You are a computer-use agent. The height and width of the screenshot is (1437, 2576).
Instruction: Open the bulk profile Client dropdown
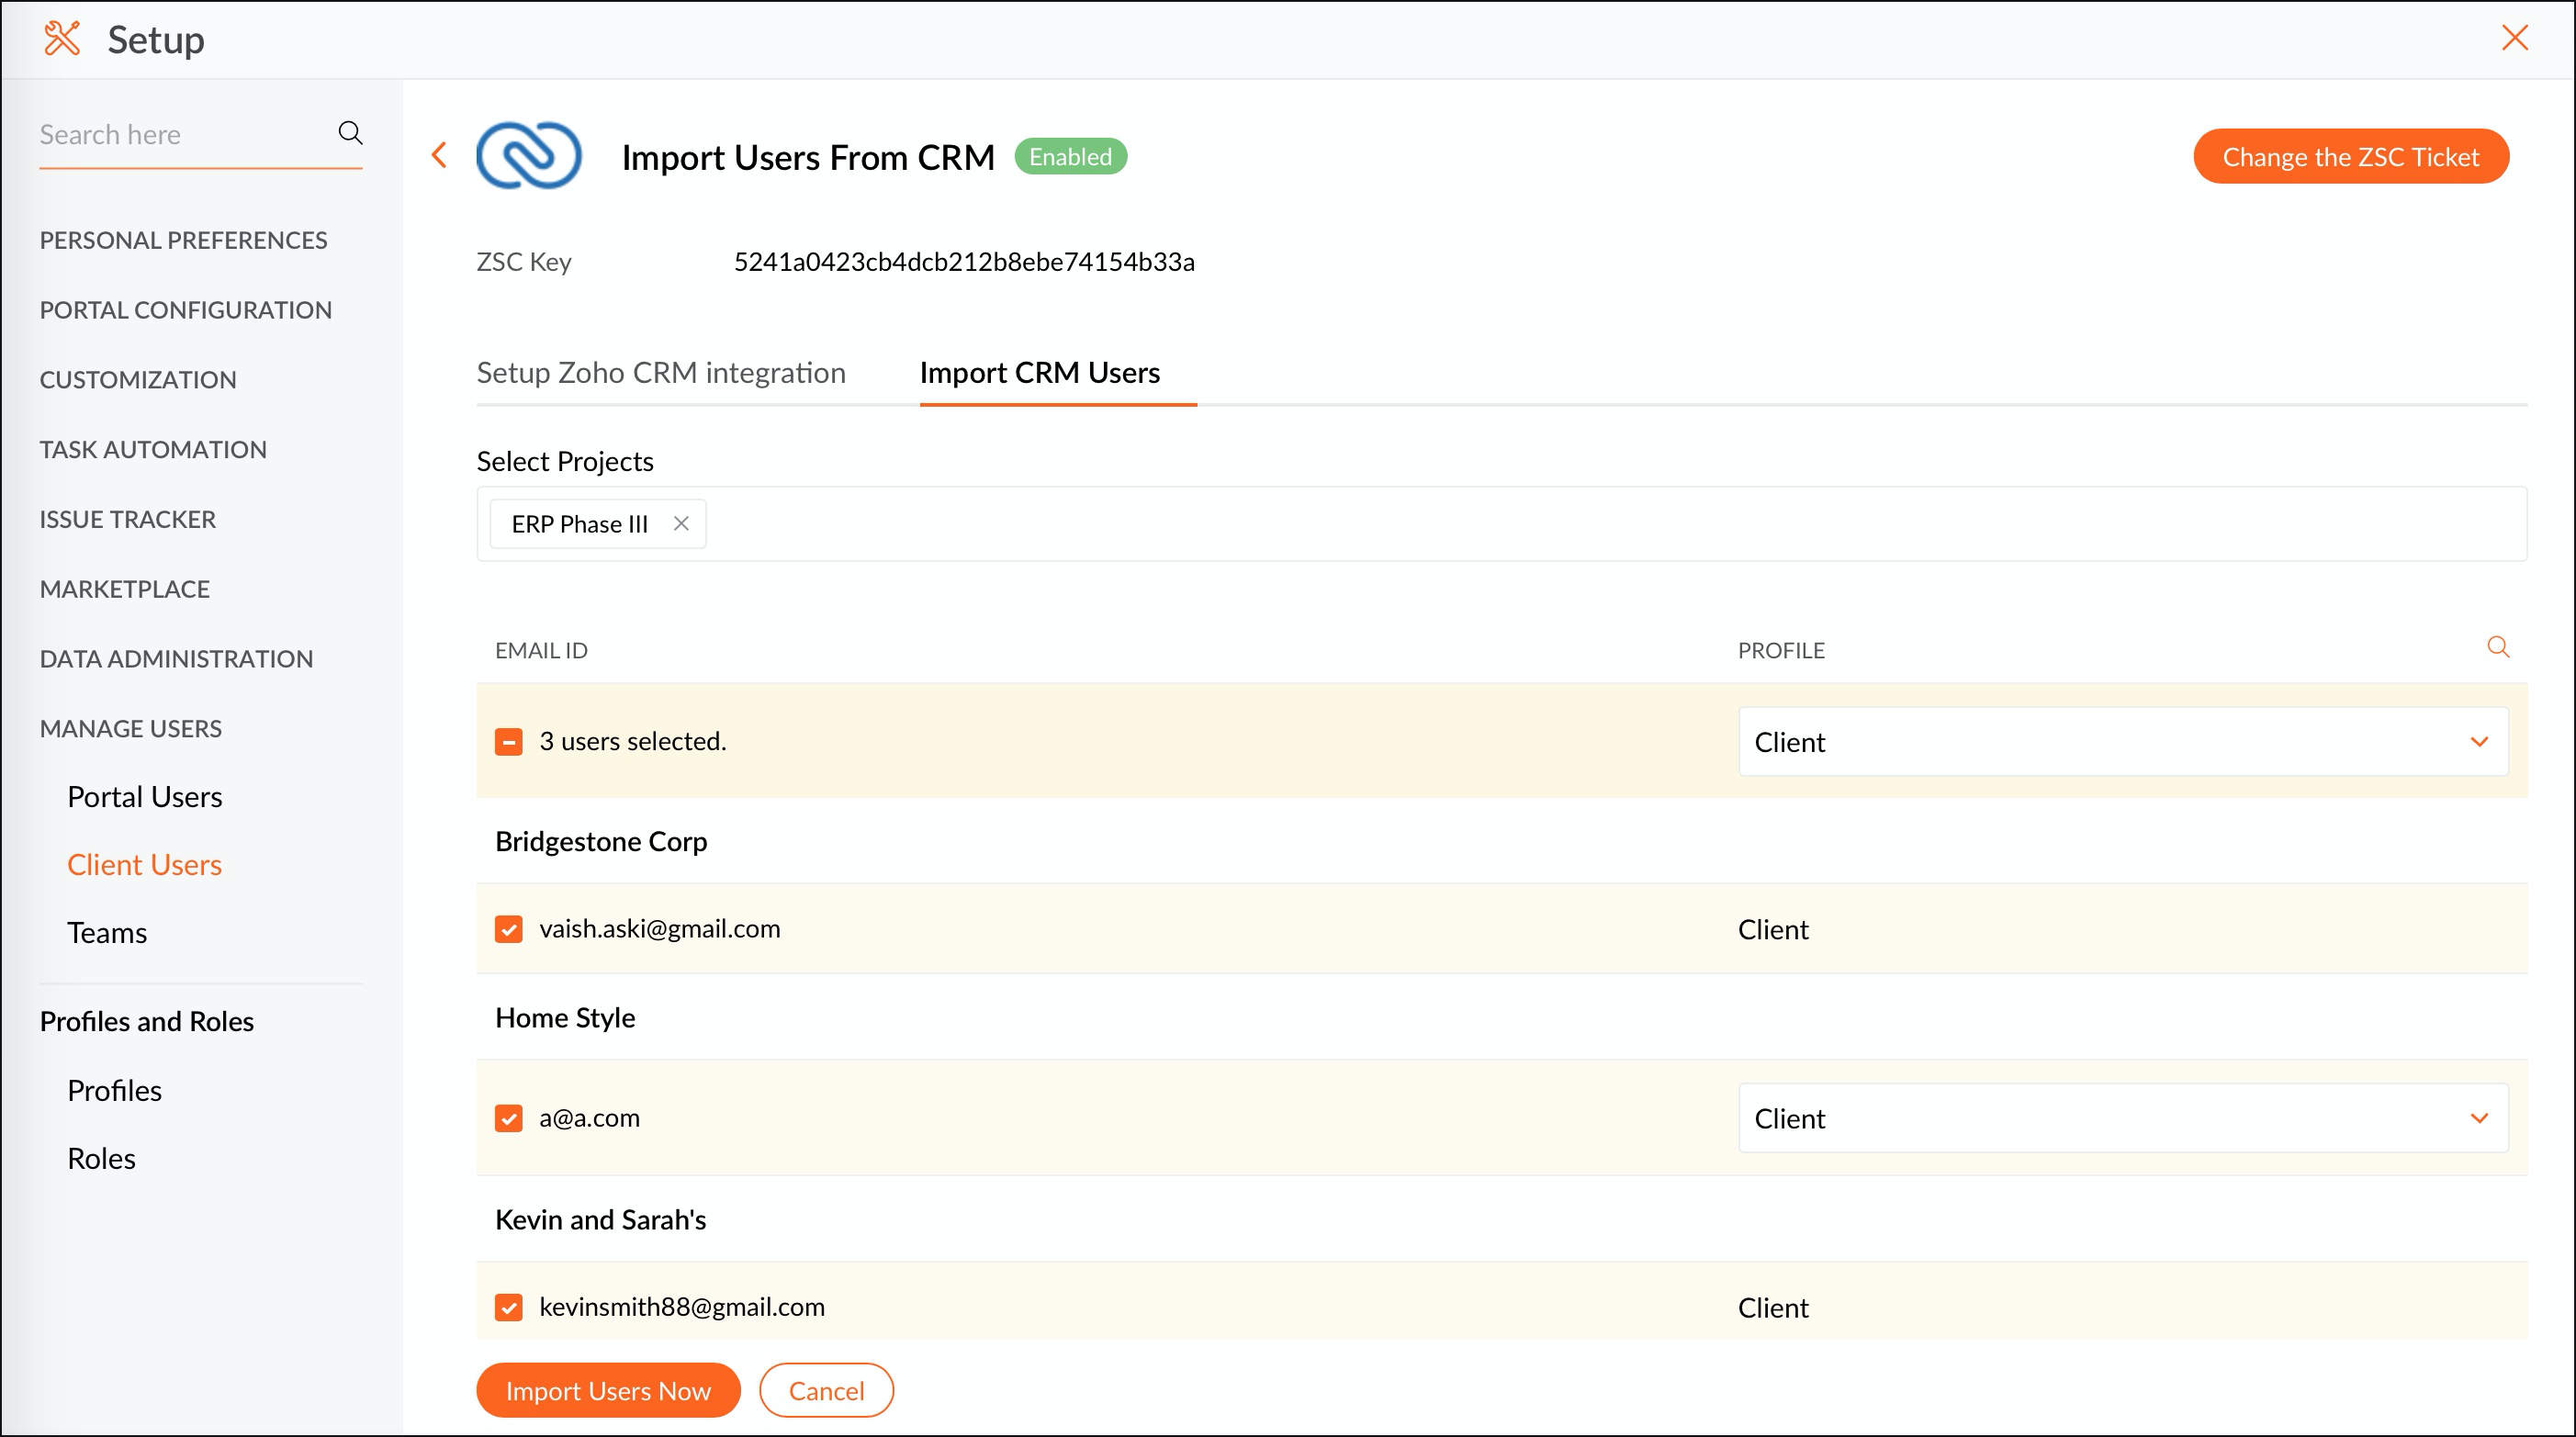(2122, 742)
